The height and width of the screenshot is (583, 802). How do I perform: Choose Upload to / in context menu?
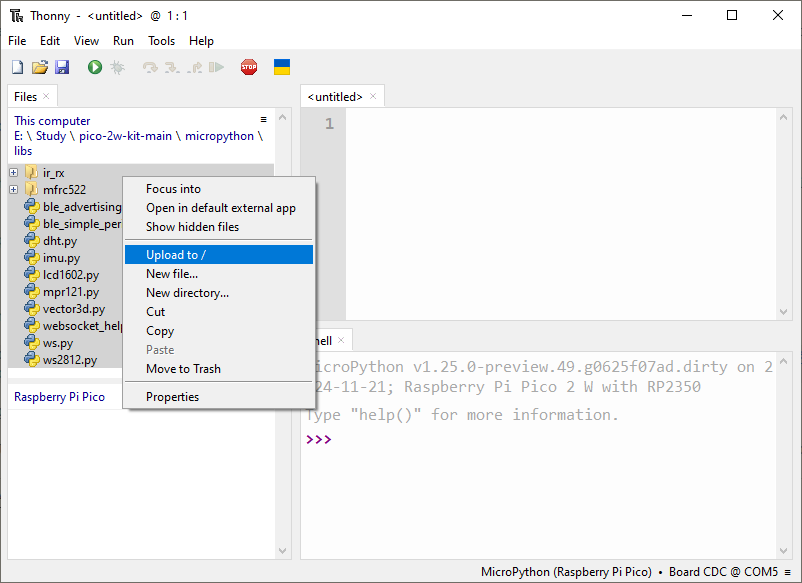pos(219,255)
